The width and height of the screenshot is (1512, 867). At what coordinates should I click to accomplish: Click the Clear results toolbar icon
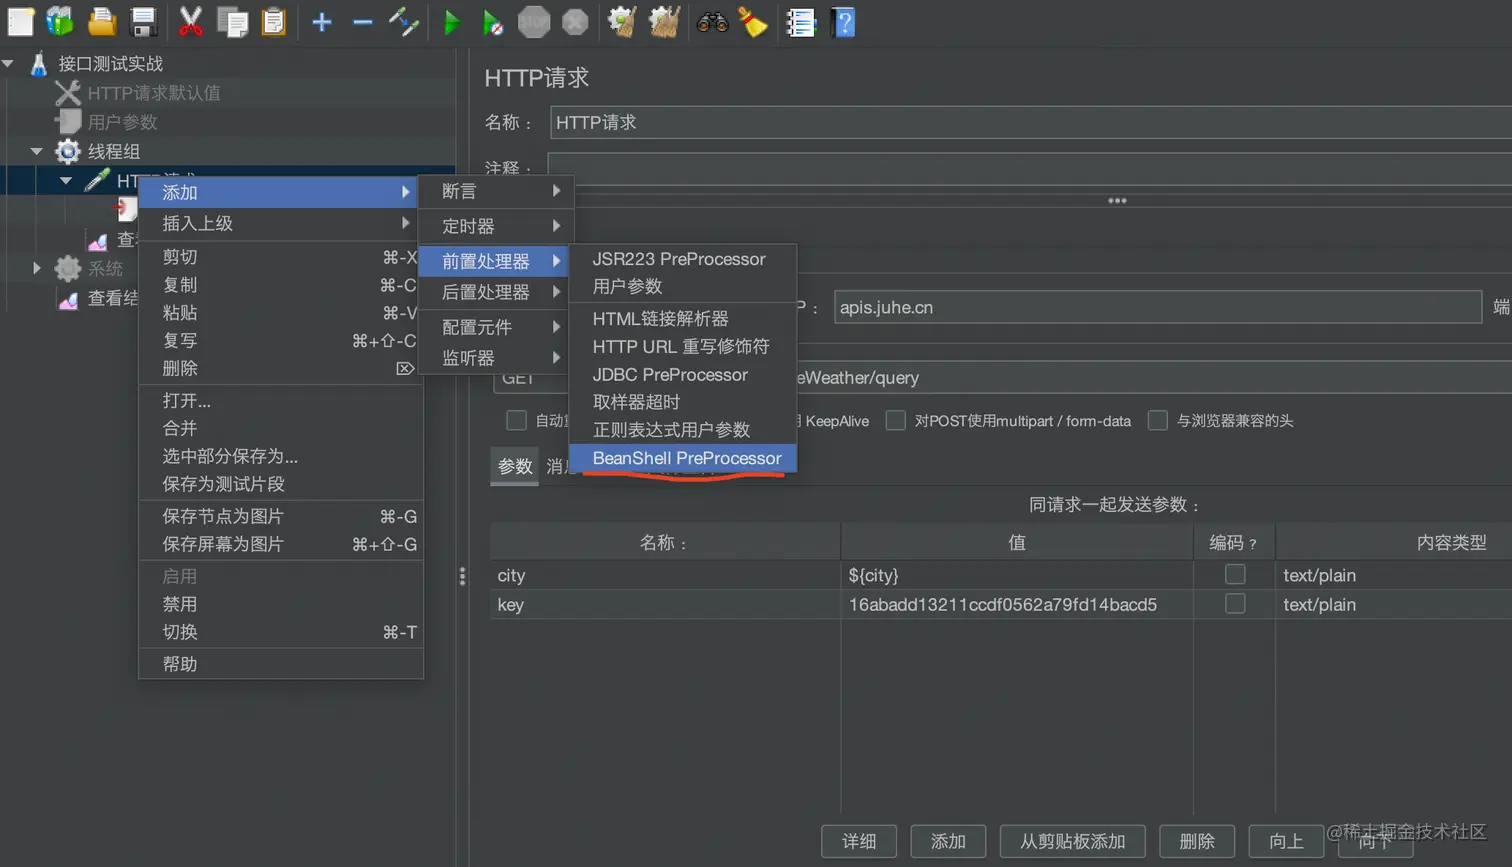click(x=622, y=21)
